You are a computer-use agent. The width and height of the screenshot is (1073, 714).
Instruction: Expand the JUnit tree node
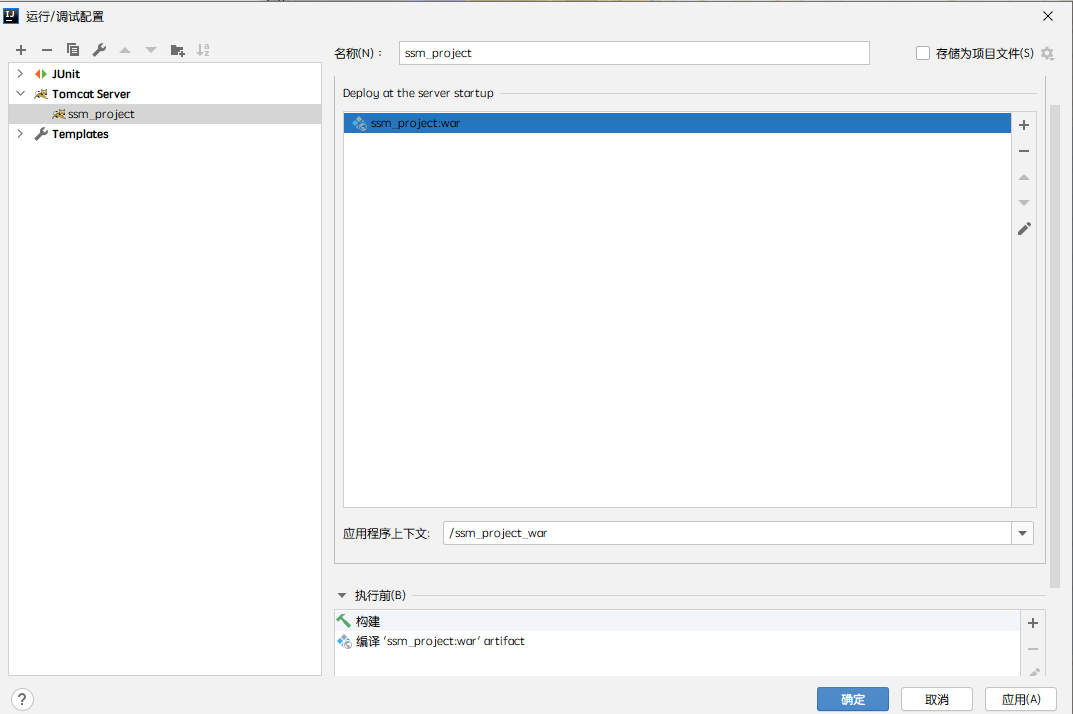tap(20, 73)
